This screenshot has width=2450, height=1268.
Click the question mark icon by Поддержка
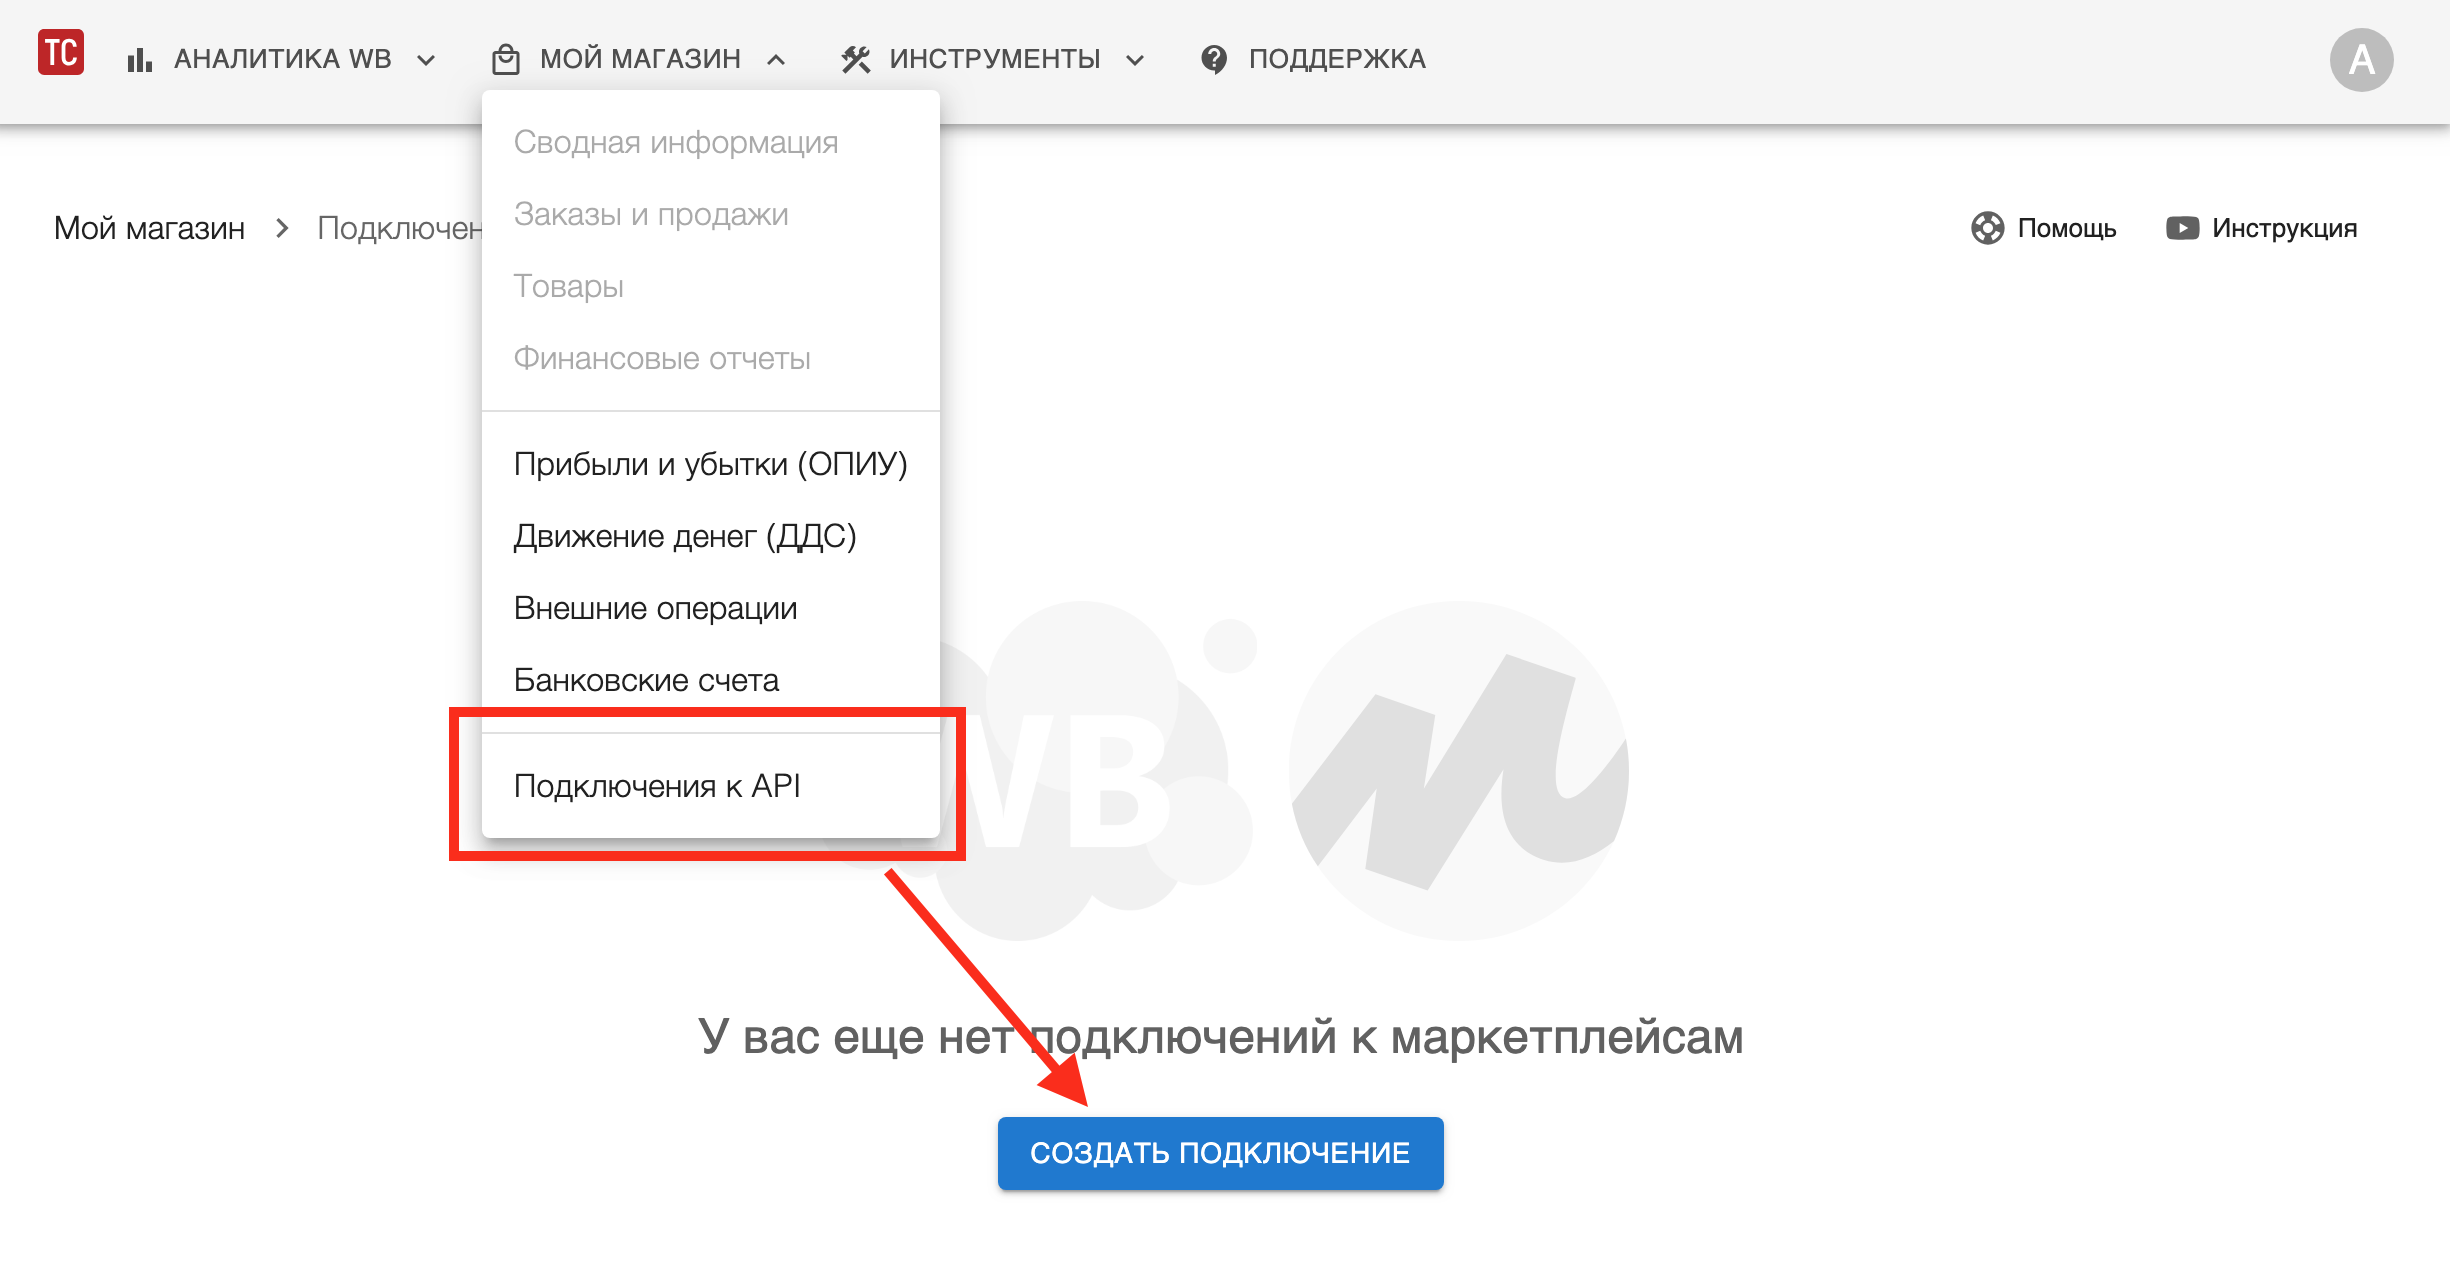(1214, 60)
